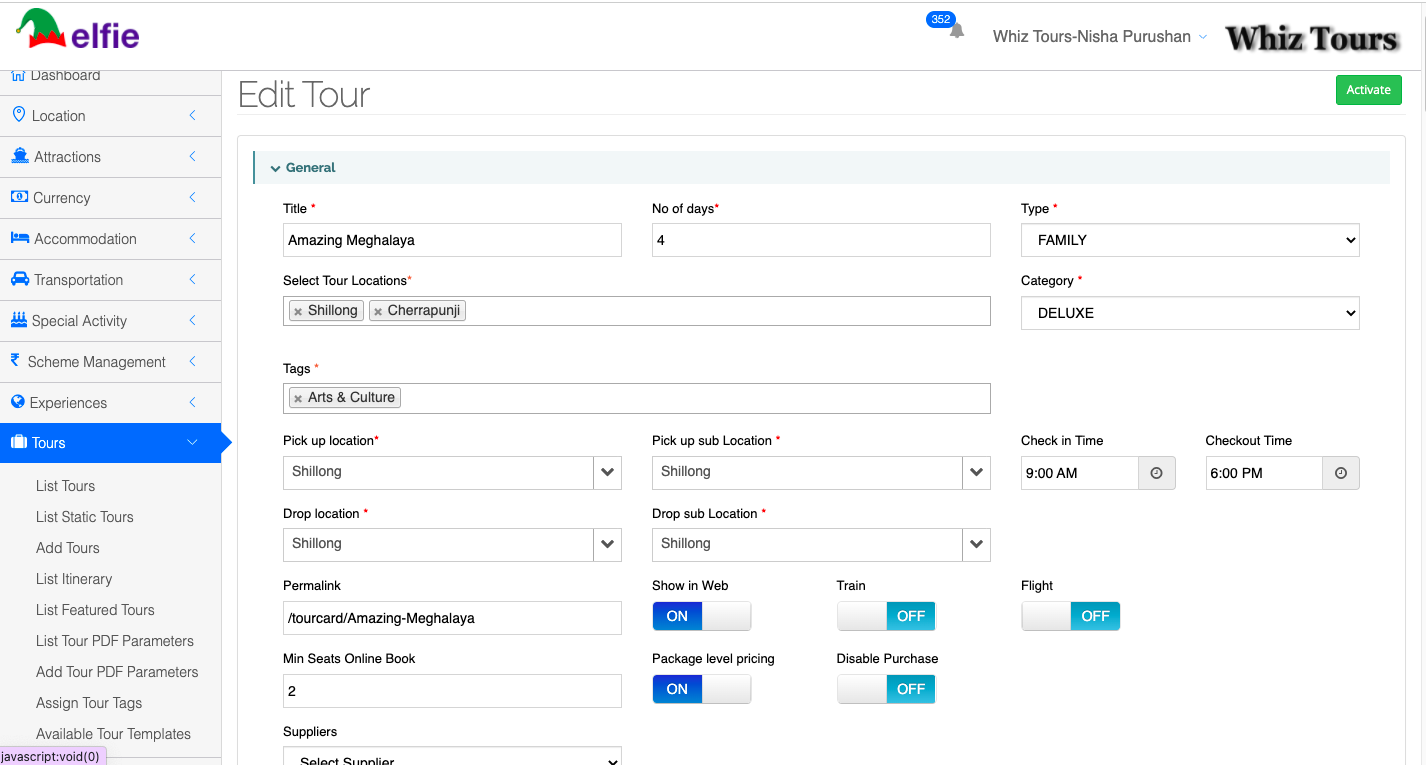Image resolution: width=1426 pixels, height=765 pixels.
Task: Click the Scheme Management rupee icon
Action: 15,360
